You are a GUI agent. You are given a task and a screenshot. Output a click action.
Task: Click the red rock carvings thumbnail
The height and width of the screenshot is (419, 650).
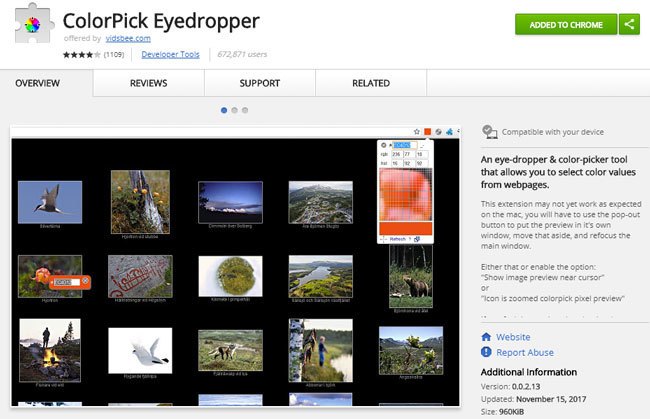pos(140,276)
